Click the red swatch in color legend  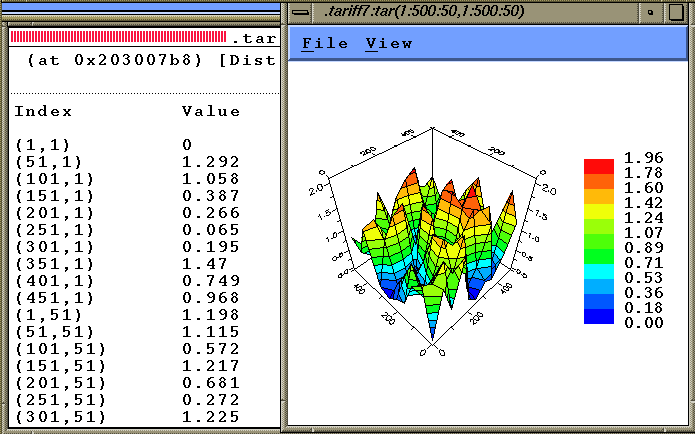(x=598, y=166)
